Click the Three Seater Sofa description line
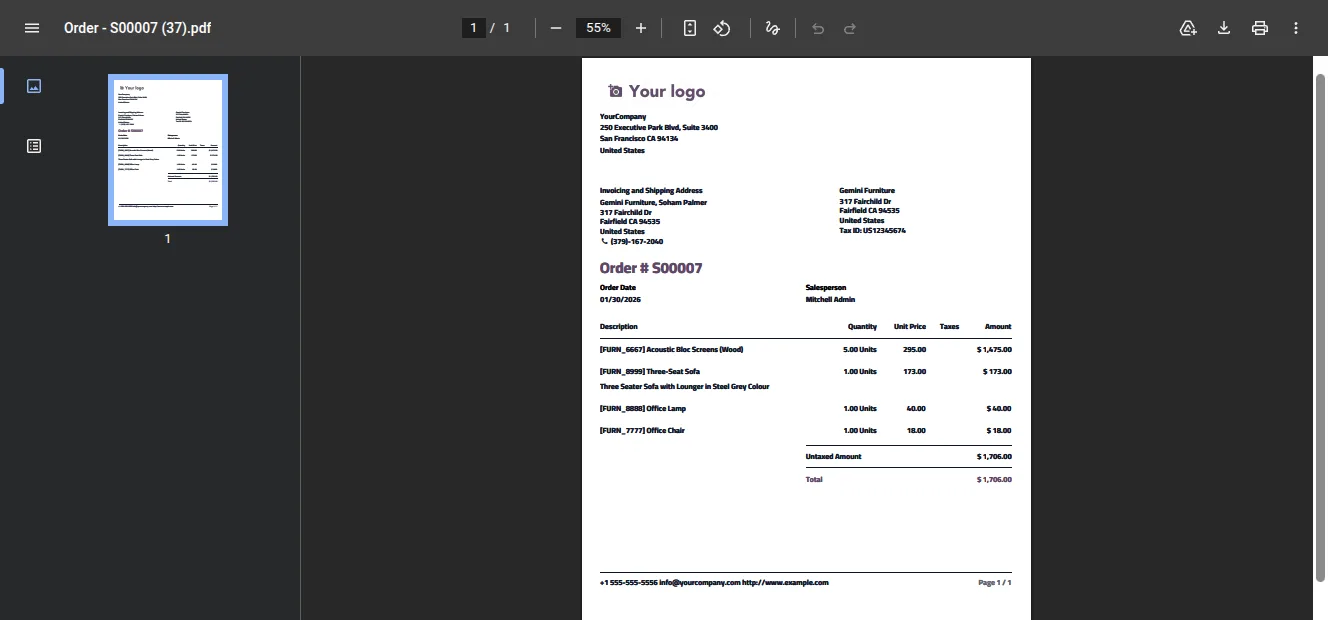 point(684,387)
